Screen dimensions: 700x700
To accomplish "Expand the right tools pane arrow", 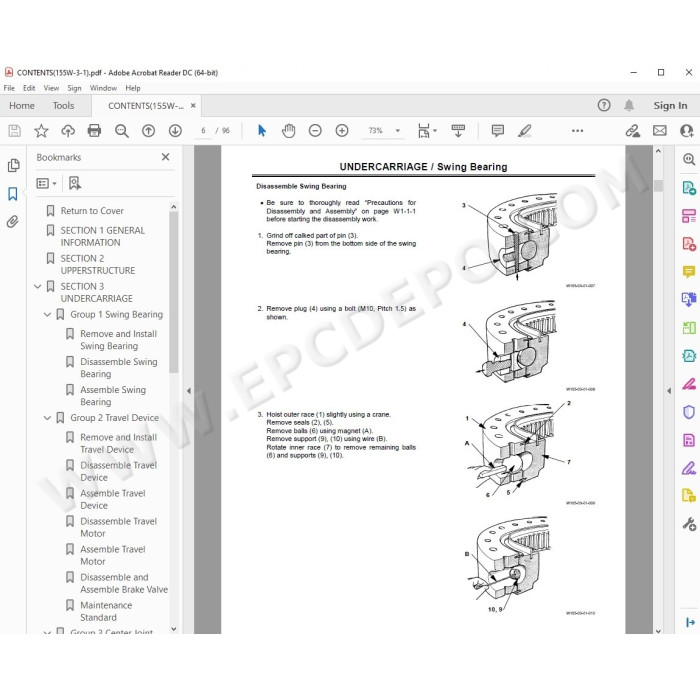I will pyautogui.click(x=690, y=622).
